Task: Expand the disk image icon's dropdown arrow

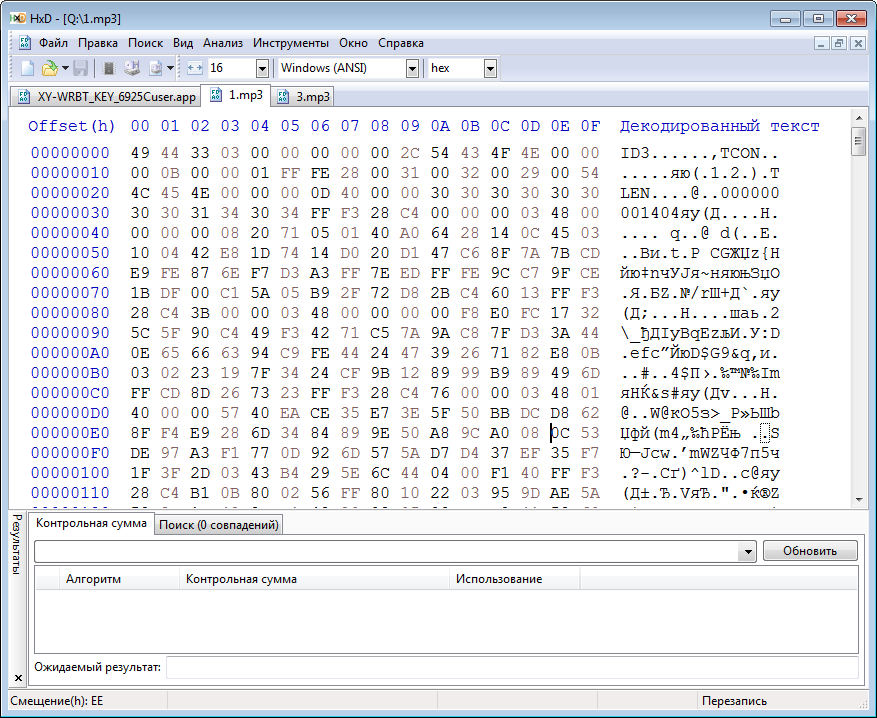Action: (170, 68)
